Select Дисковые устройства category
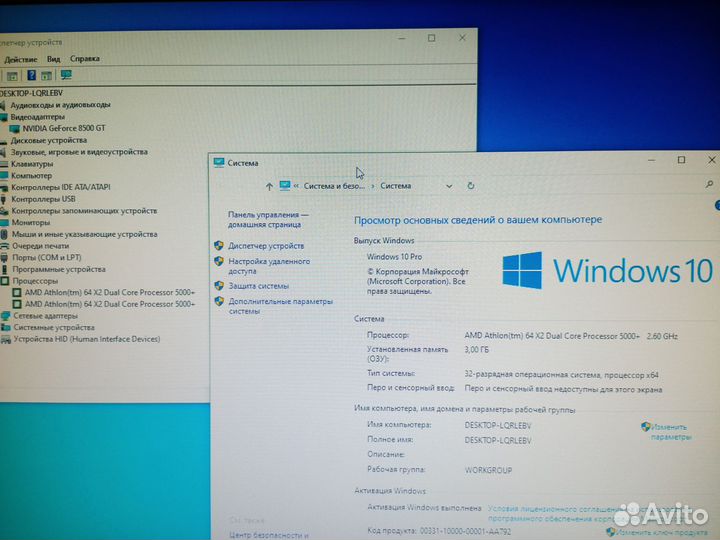The image size is (720, 540). point(49,140)
